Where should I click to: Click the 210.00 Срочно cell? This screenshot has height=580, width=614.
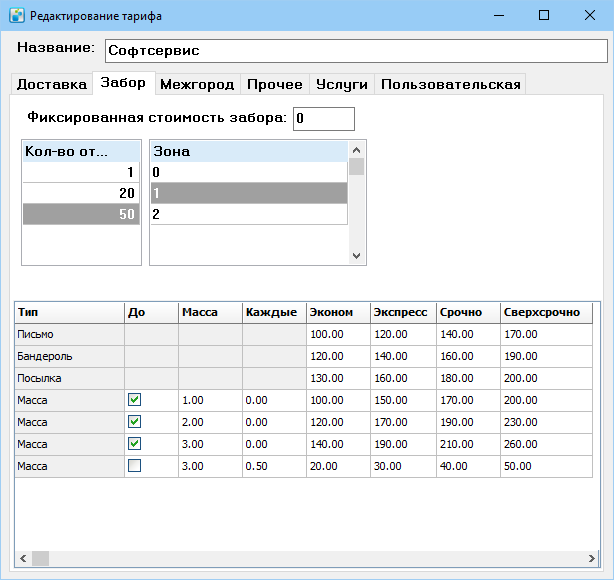[468, 444]
